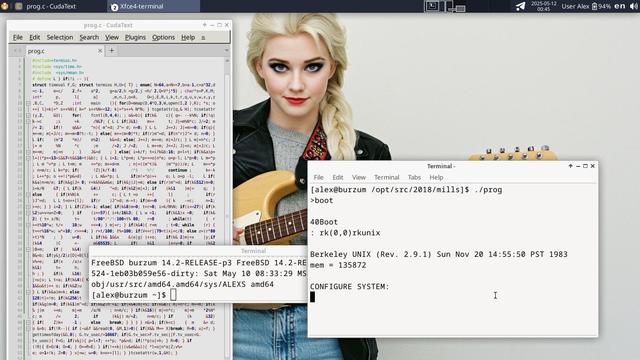Open the Plugins menu in CudaText
Viewport: 640px width, 360px height.
click(135, 37)
